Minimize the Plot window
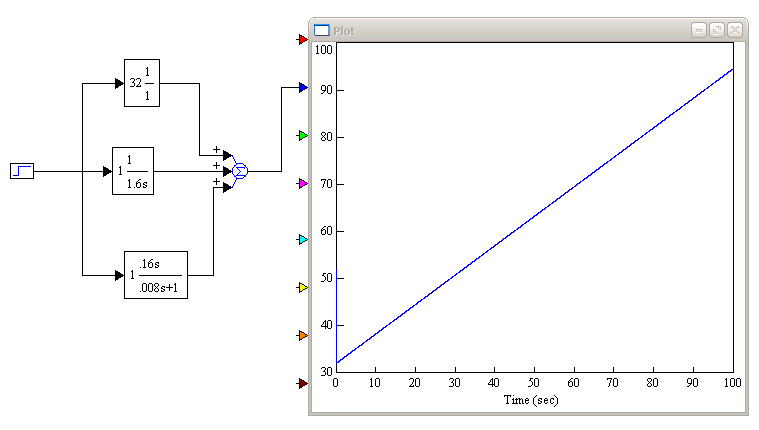The width and height of the screenshot is (759, 430). [698, 31]
